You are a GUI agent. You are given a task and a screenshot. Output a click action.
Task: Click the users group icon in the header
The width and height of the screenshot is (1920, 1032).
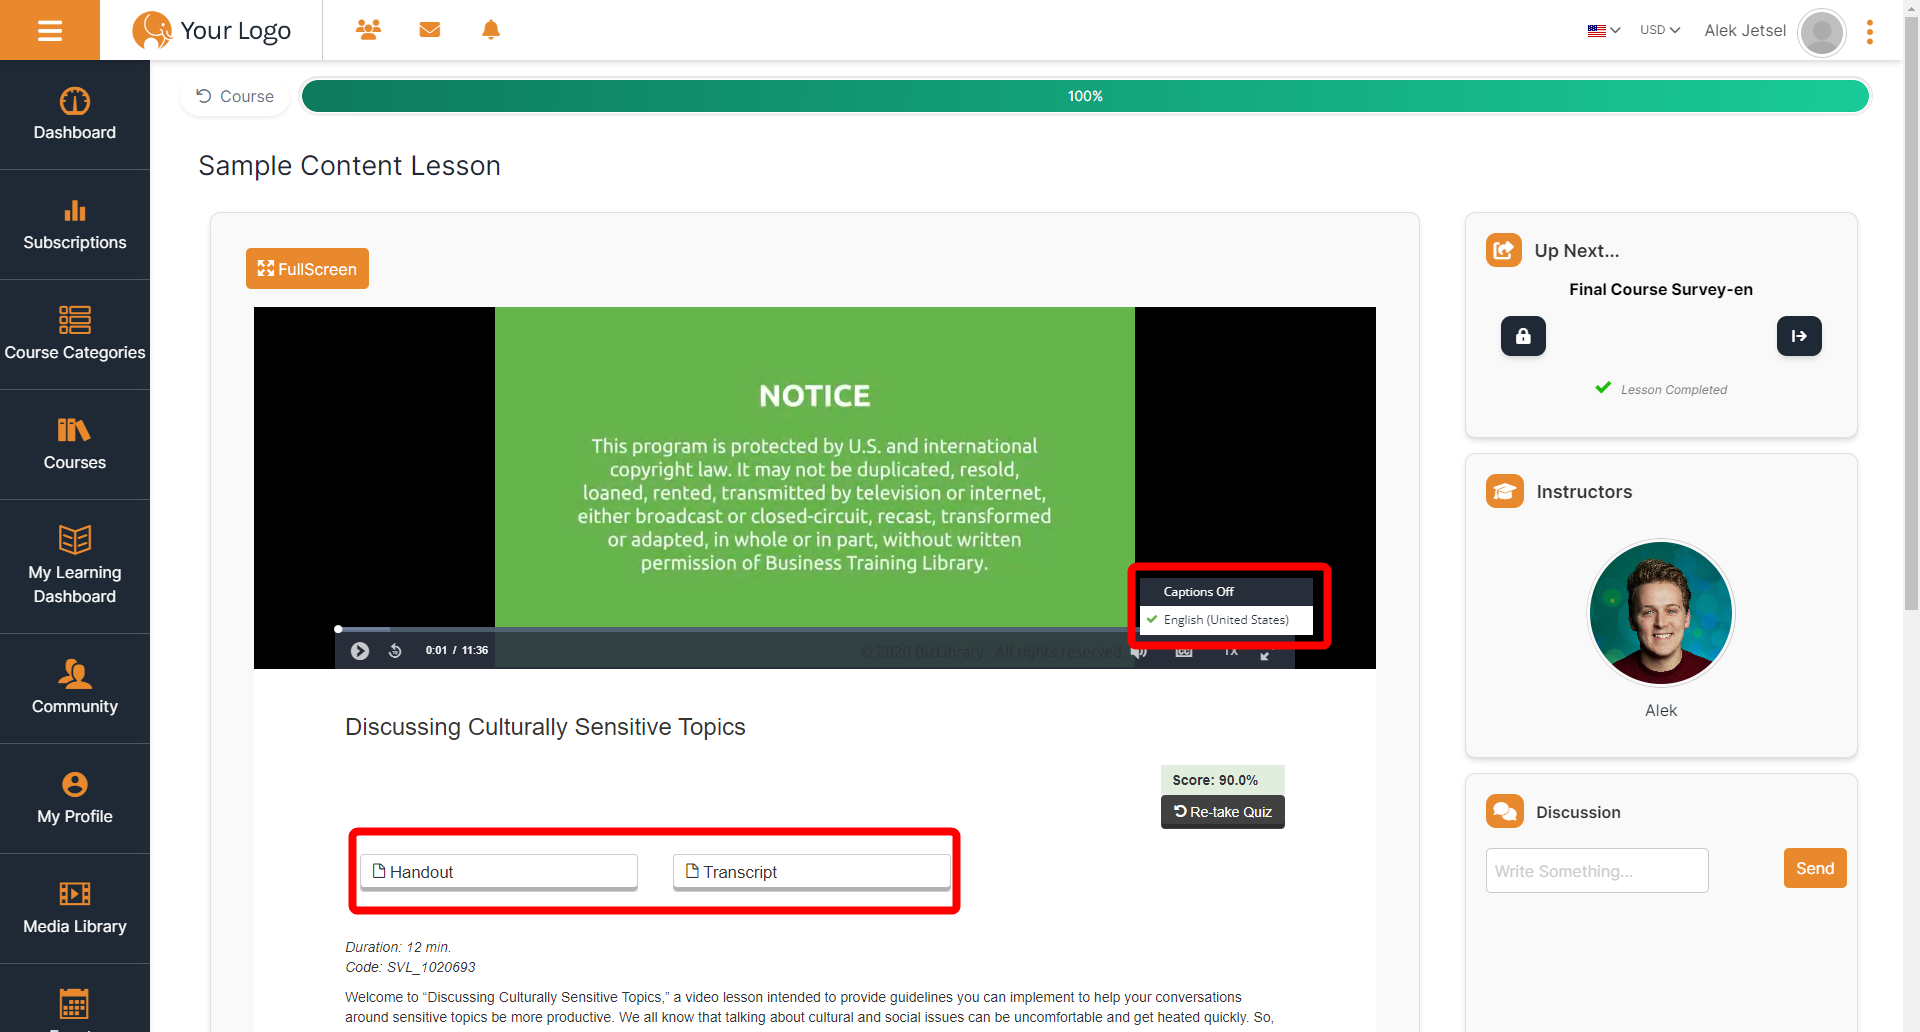tap(368, 30)
